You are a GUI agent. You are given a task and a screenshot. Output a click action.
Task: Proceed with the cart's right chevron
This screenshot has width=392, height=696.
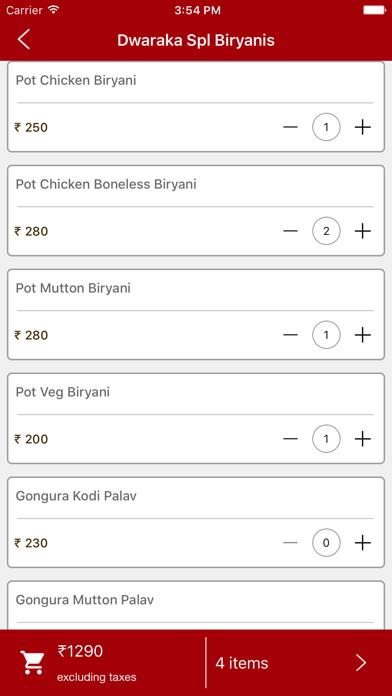click(361, 663)
